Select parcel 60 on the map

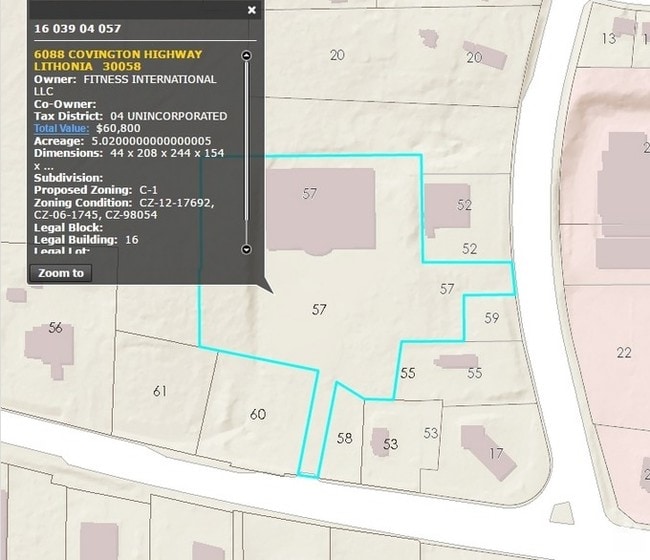[x=258, y=414]
